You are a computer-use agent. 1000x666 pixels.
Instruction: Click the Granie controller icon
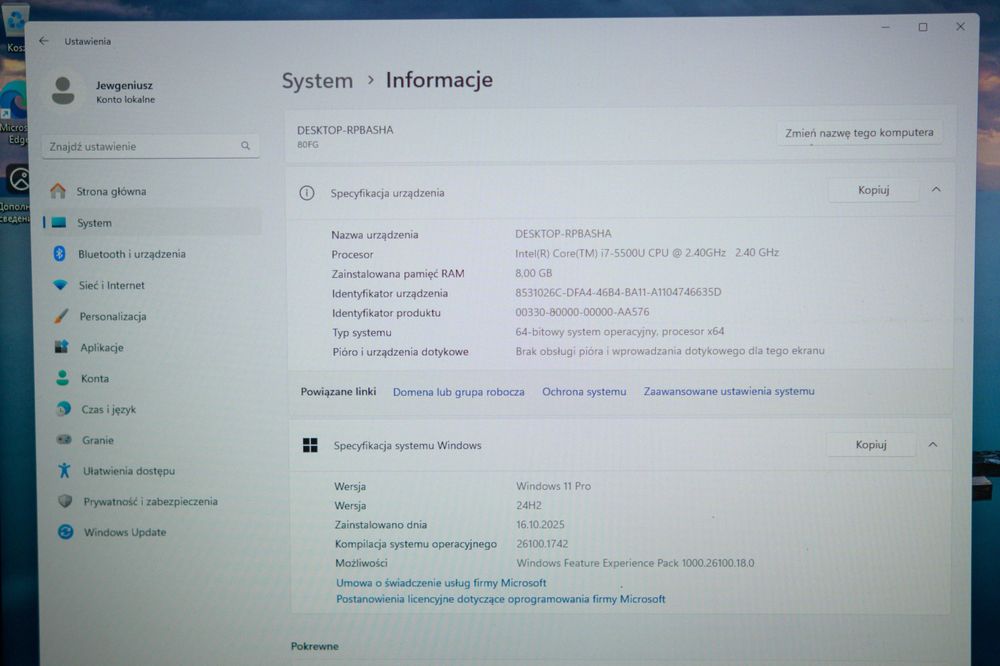click(x=64, y=440)
